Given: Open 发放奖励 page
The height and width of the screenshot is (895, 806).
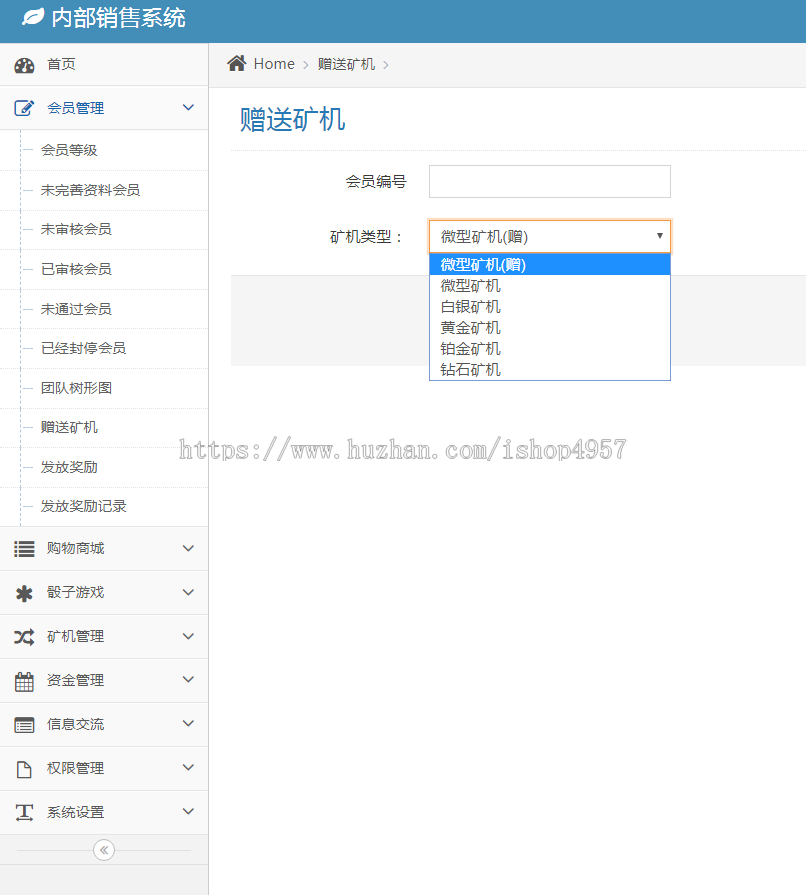Looking at the screenshot, I should click(x=104, y=467).
